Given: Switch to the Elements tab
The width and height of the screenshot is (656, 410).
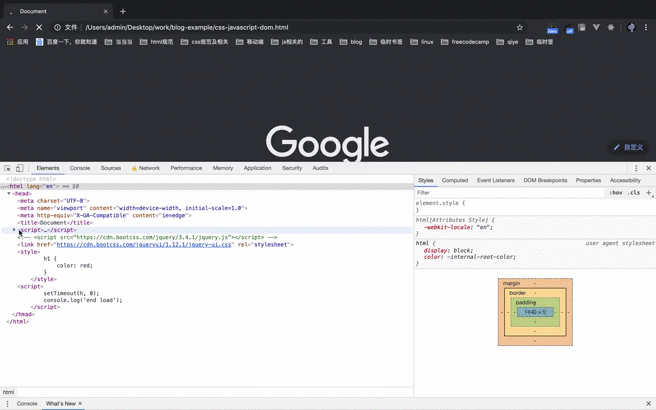Looking at the screenshot, I should (48, 168).
